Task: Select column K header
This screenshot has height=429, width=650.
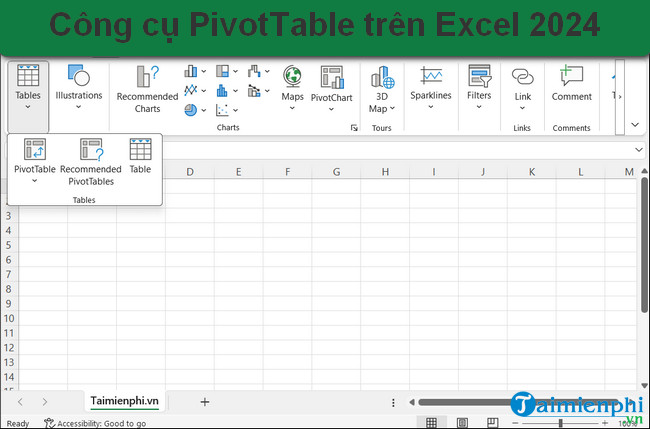Action: click(531, 172)
